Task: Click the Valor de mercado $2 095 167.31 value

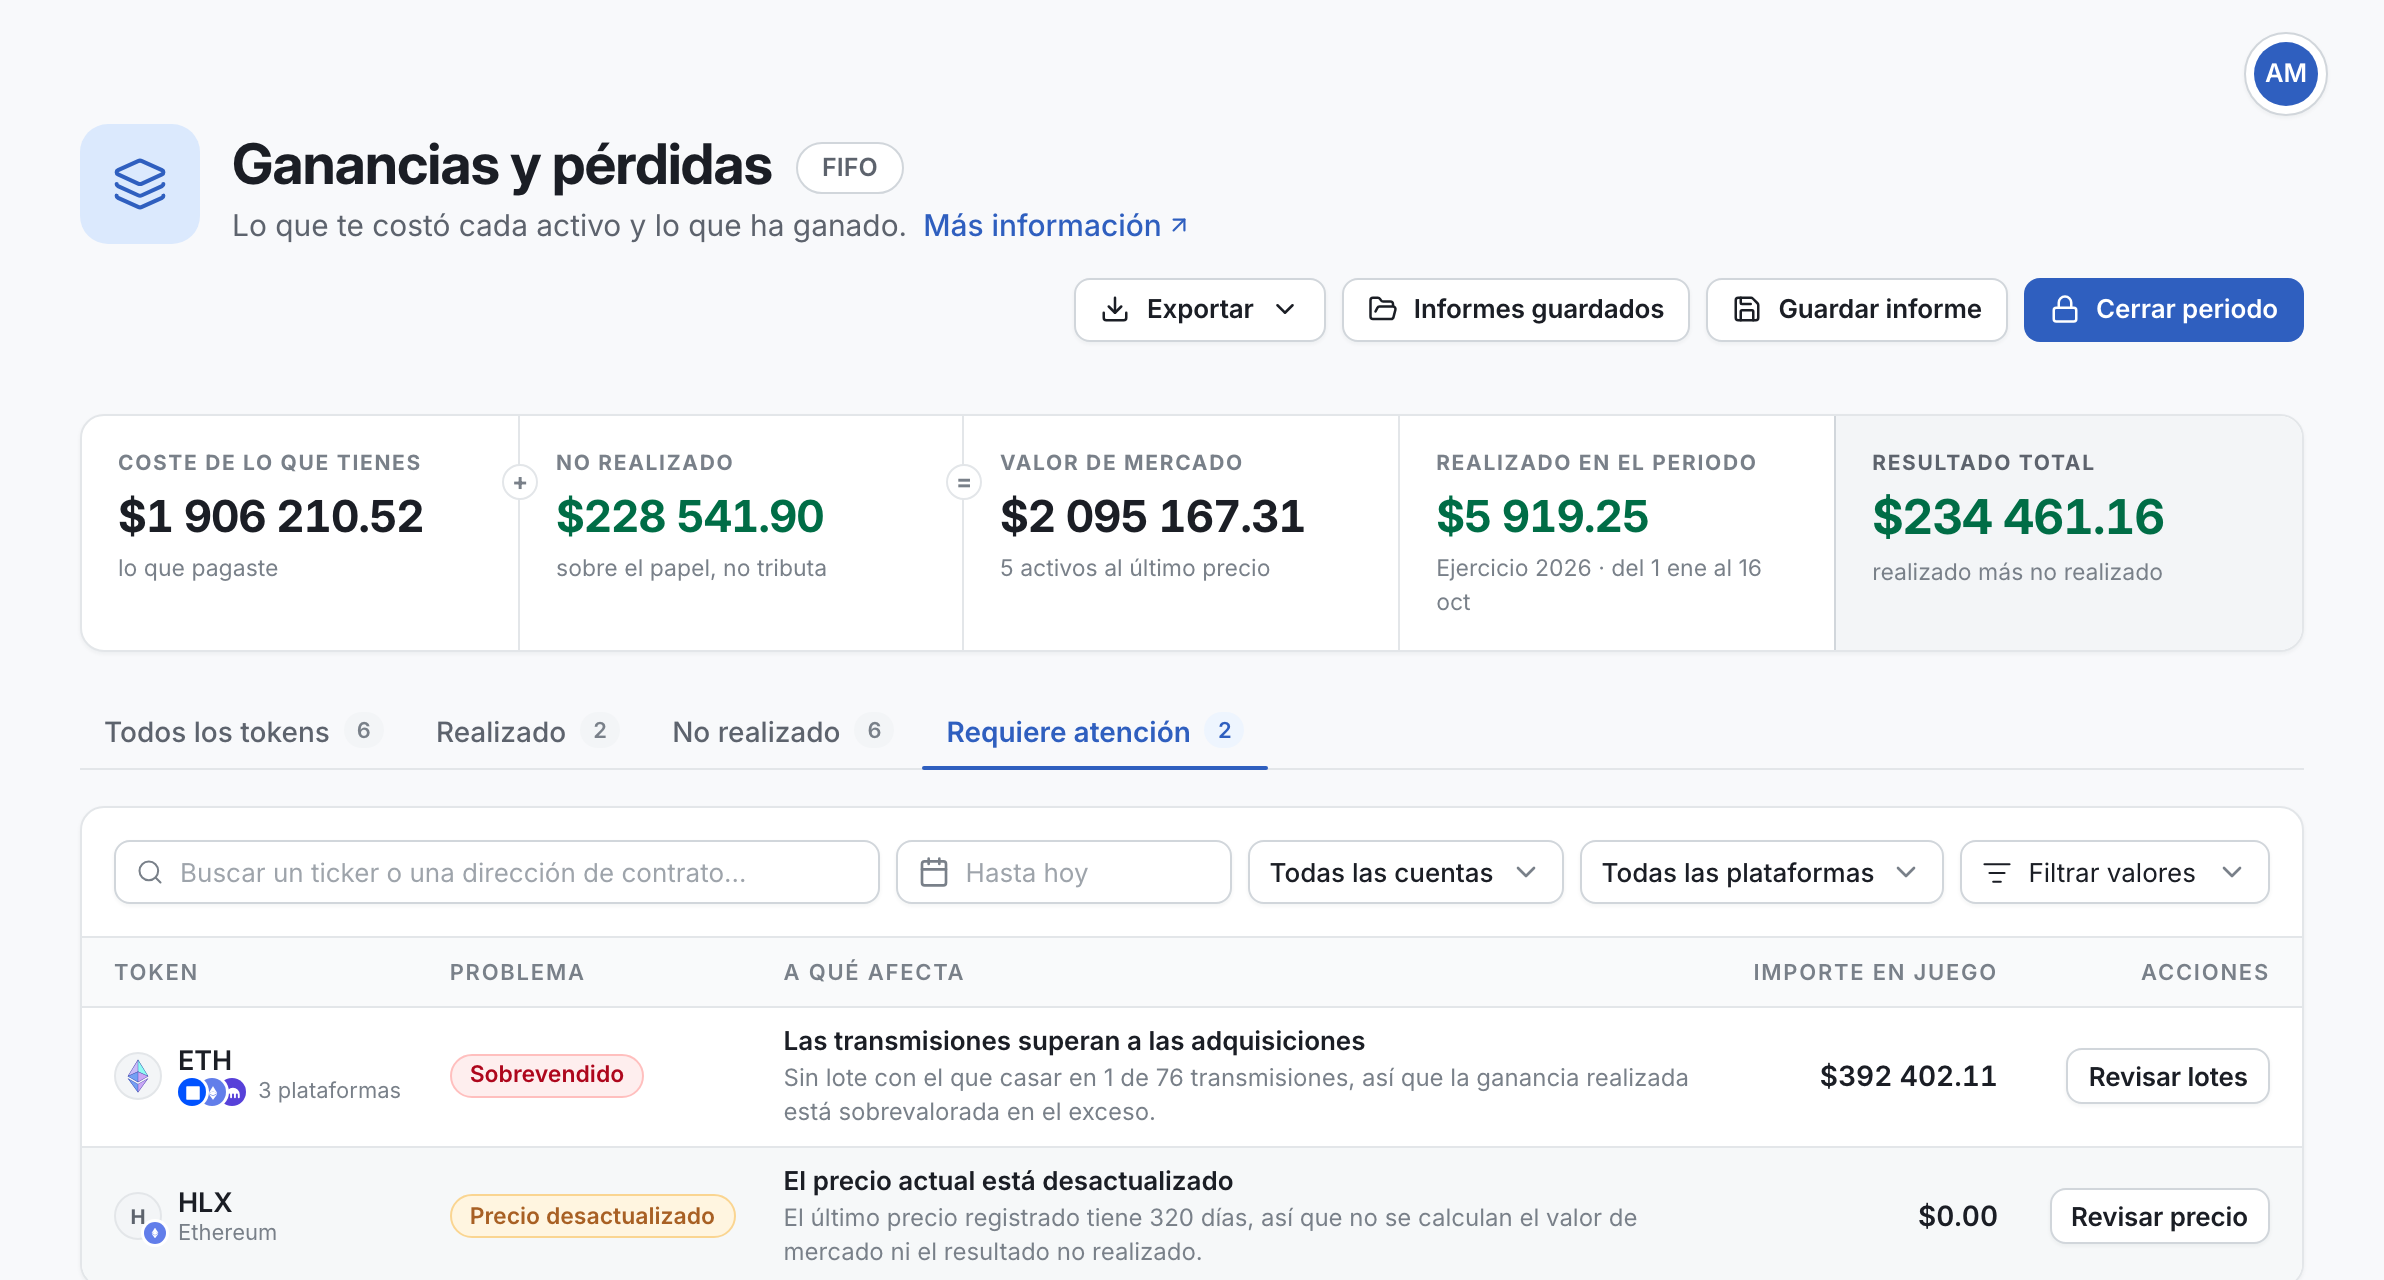Action: 1152,517
